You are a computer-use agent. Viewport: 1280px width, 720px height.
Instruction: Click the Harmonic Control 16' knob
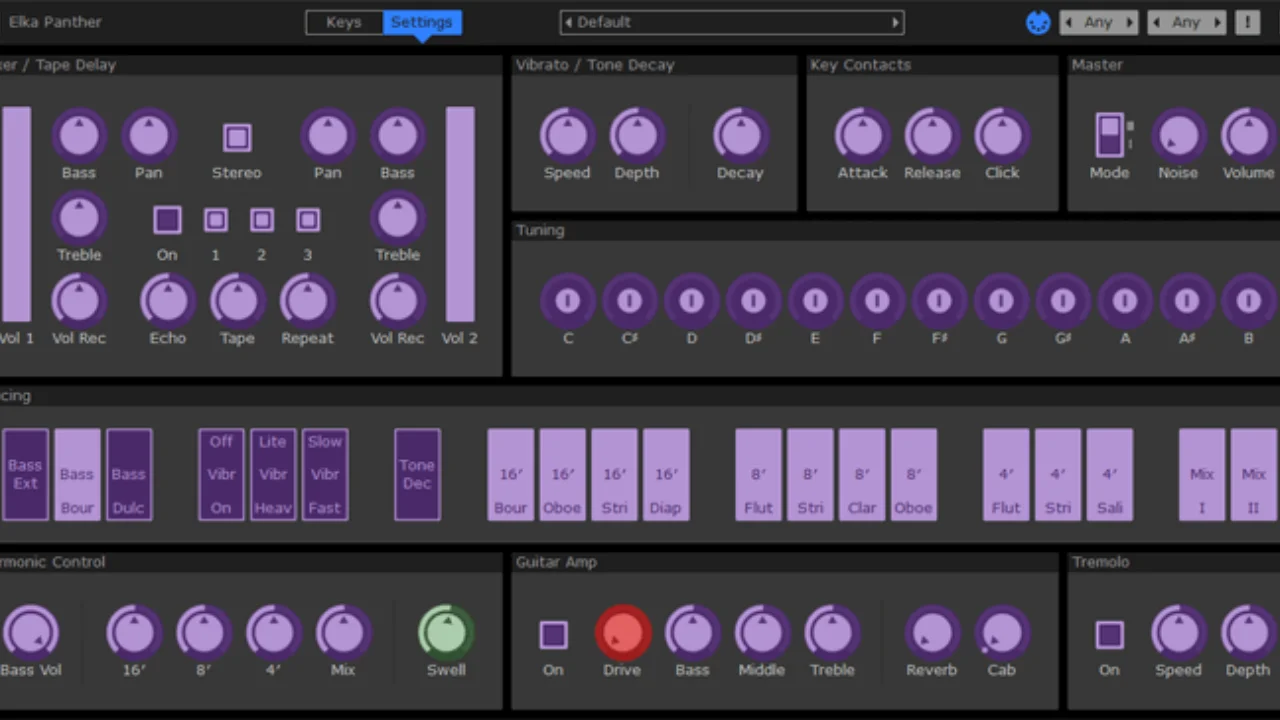point(134,632)
